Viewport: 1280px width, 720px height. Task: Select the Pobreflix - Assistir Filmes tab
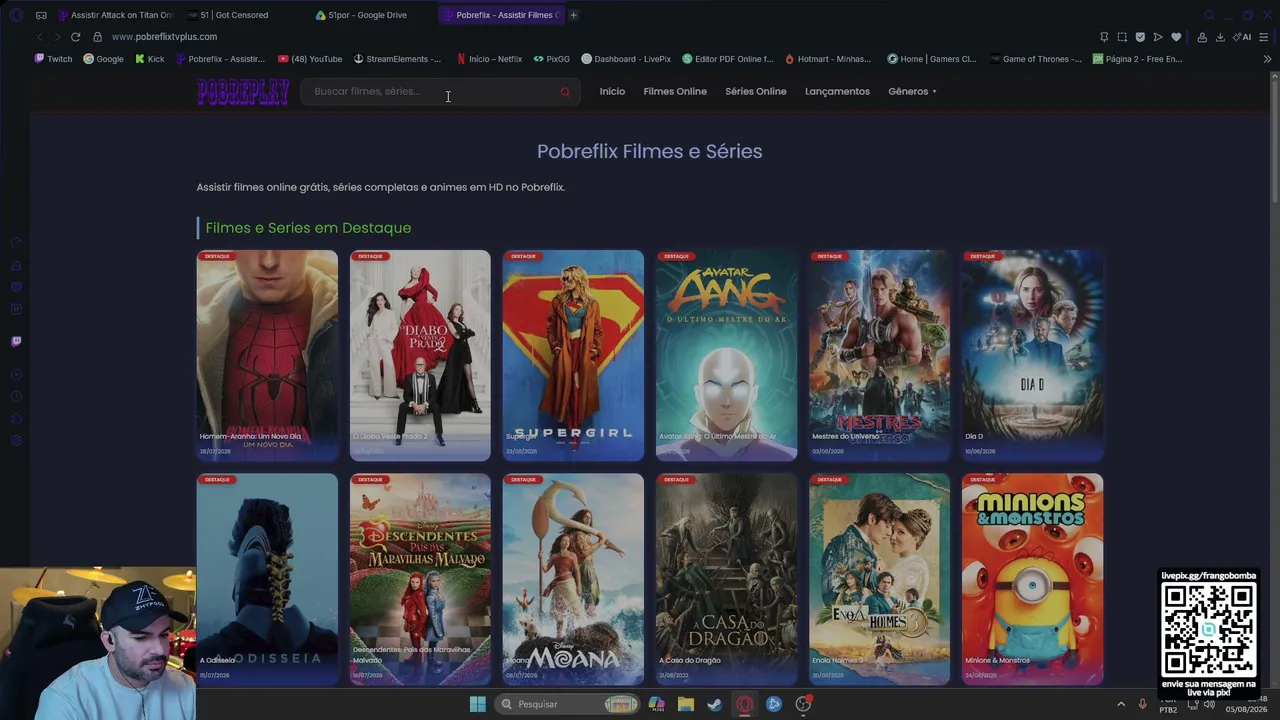500,15
